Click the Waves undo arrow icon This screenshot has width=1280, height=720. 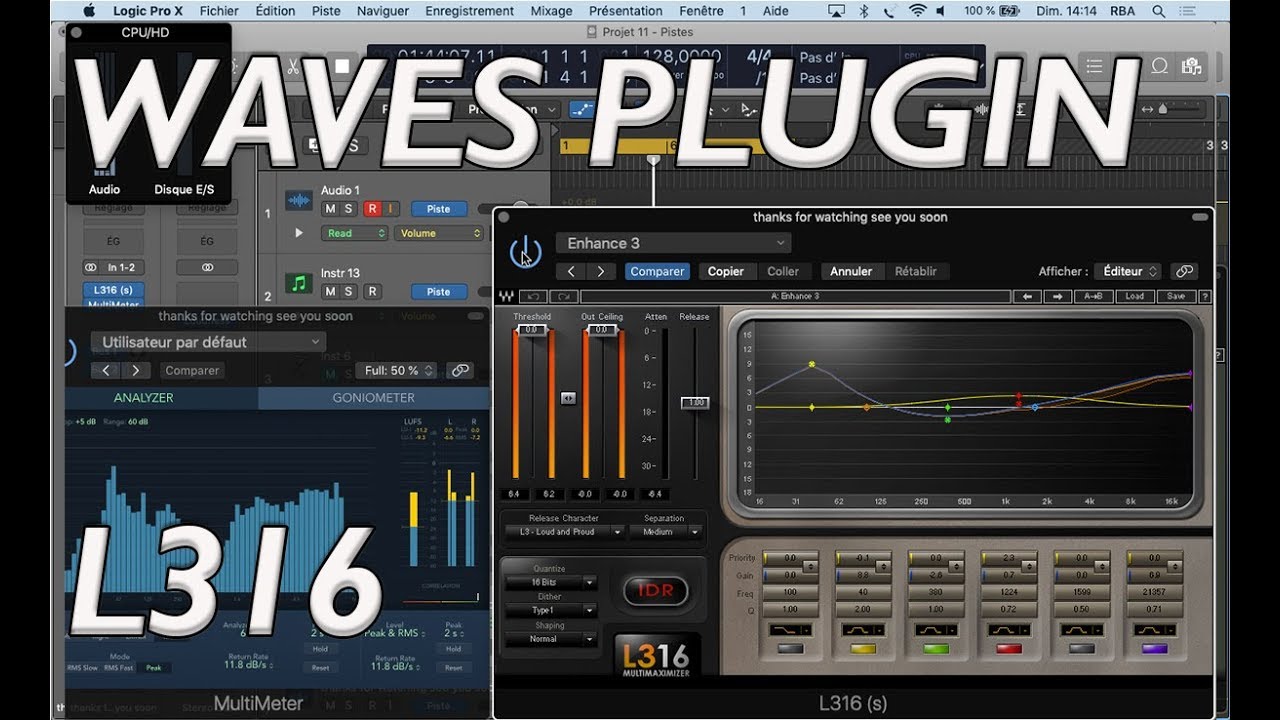(x=533, y=296)
